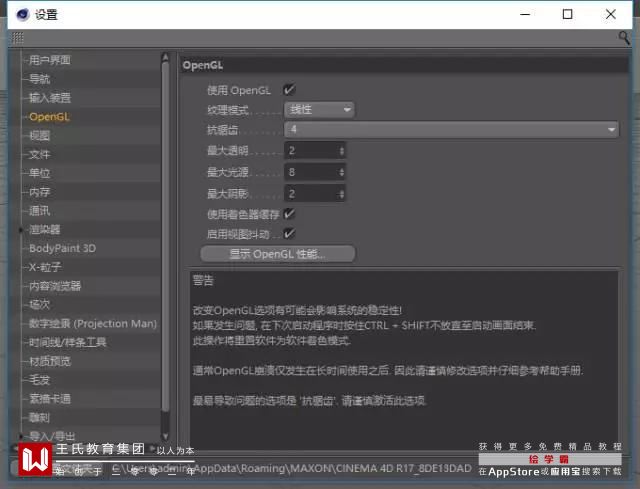Select X-粒子 in the settings list
Viewport: 640px width, 489px height.
click(45, 267)
